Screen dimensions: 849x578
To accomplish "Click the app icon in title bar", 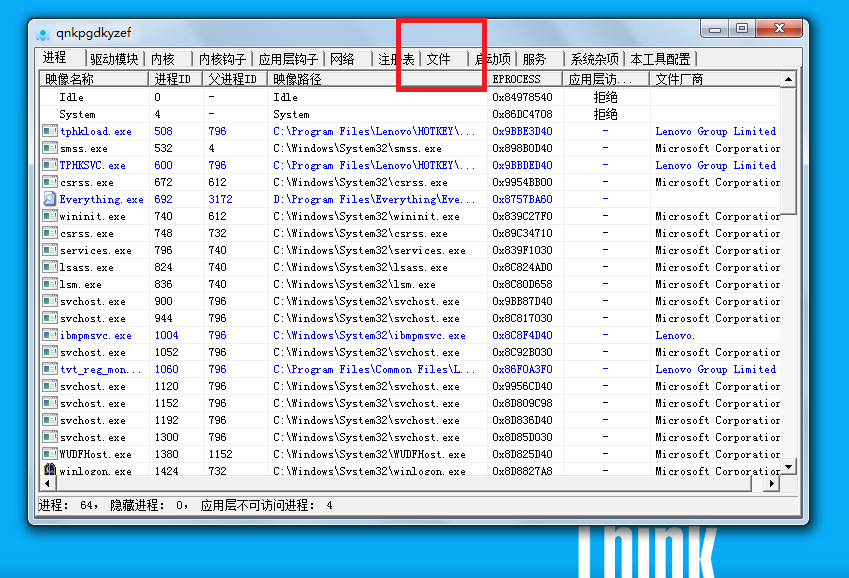I will (x=43, y=34).
